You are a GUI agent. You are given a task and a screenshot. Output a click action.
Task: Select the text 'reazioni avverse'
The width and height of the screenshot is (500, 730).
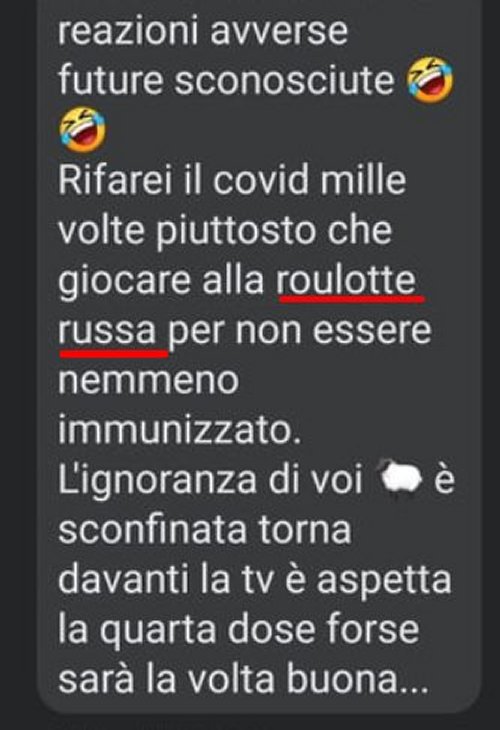pyautogui.click(x=203, y=30)
